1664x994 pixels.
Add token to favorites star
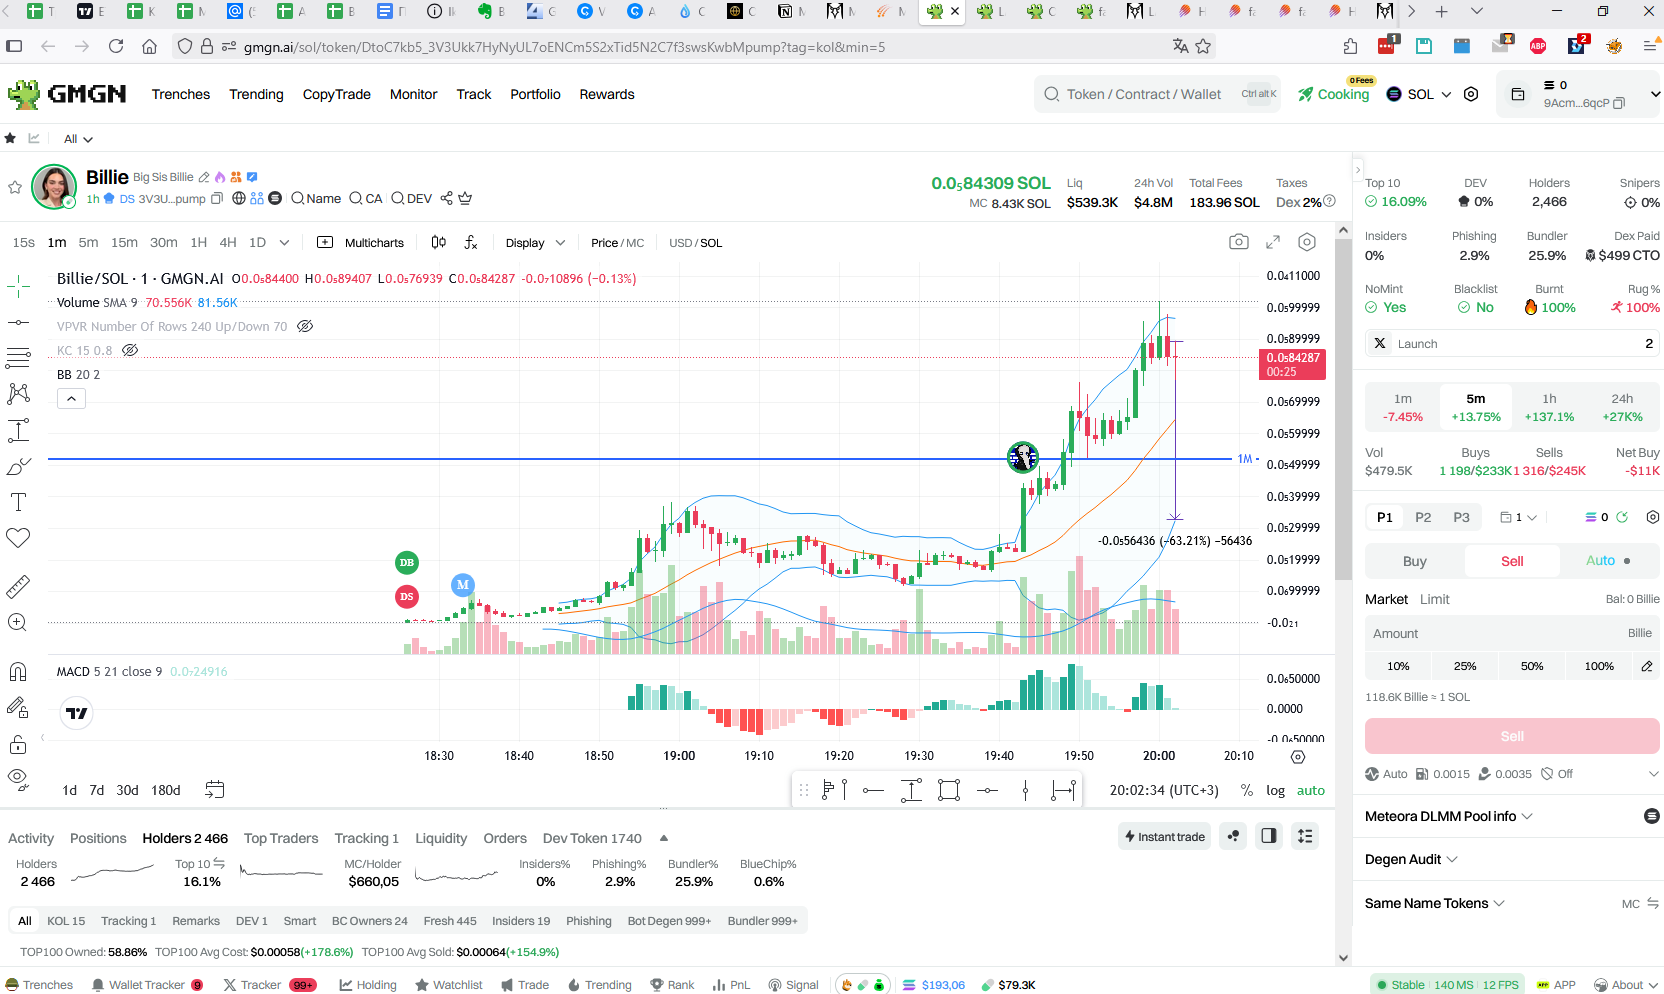[15, 187]
